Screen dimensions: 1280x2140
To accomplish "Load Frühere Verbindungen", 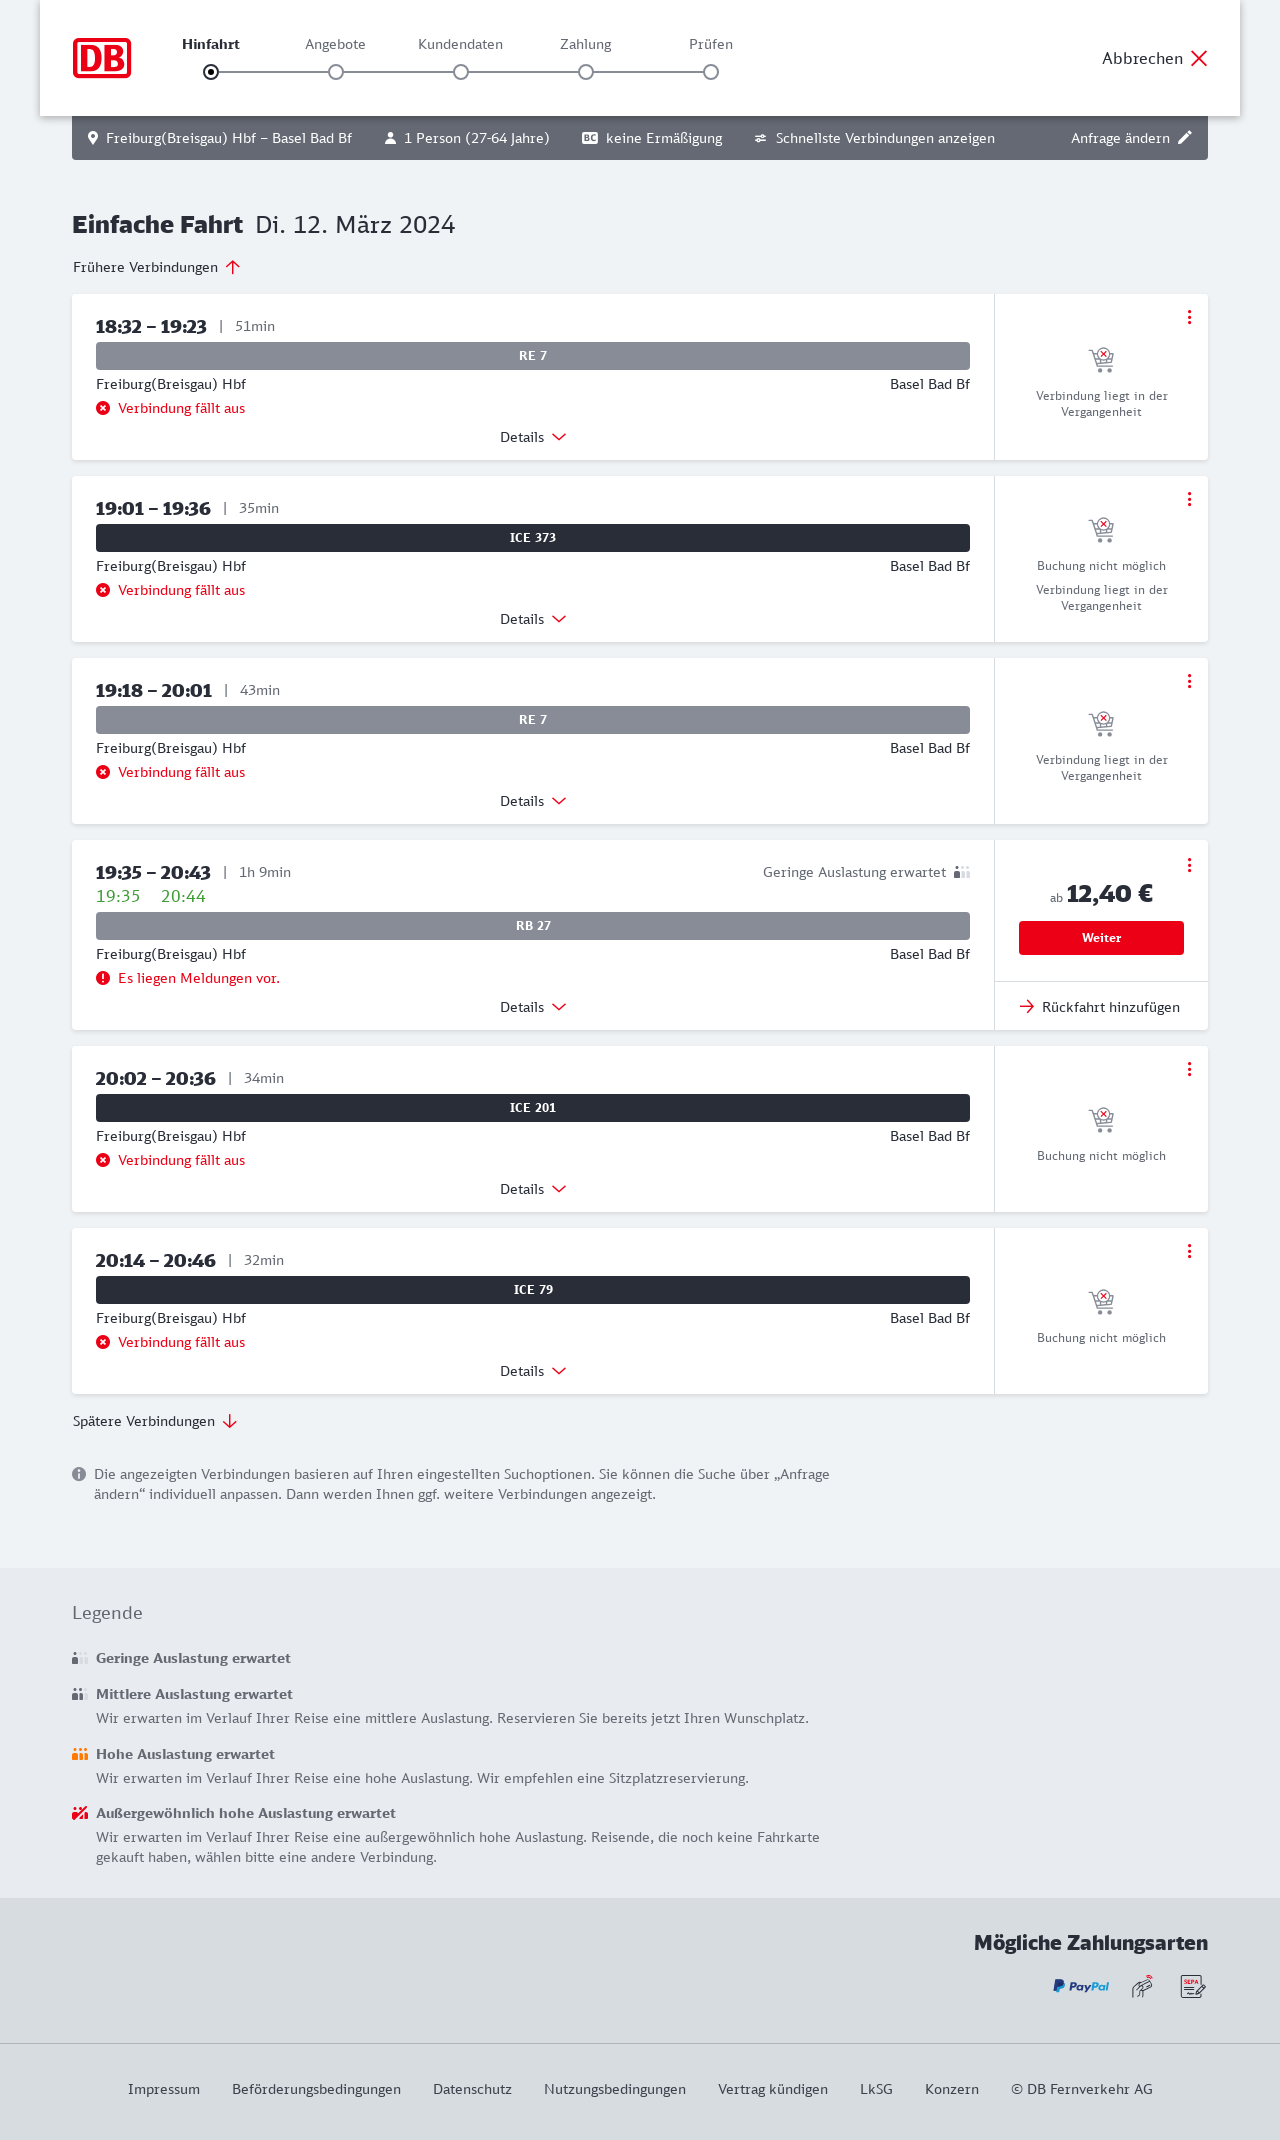I will coord(156,267).
